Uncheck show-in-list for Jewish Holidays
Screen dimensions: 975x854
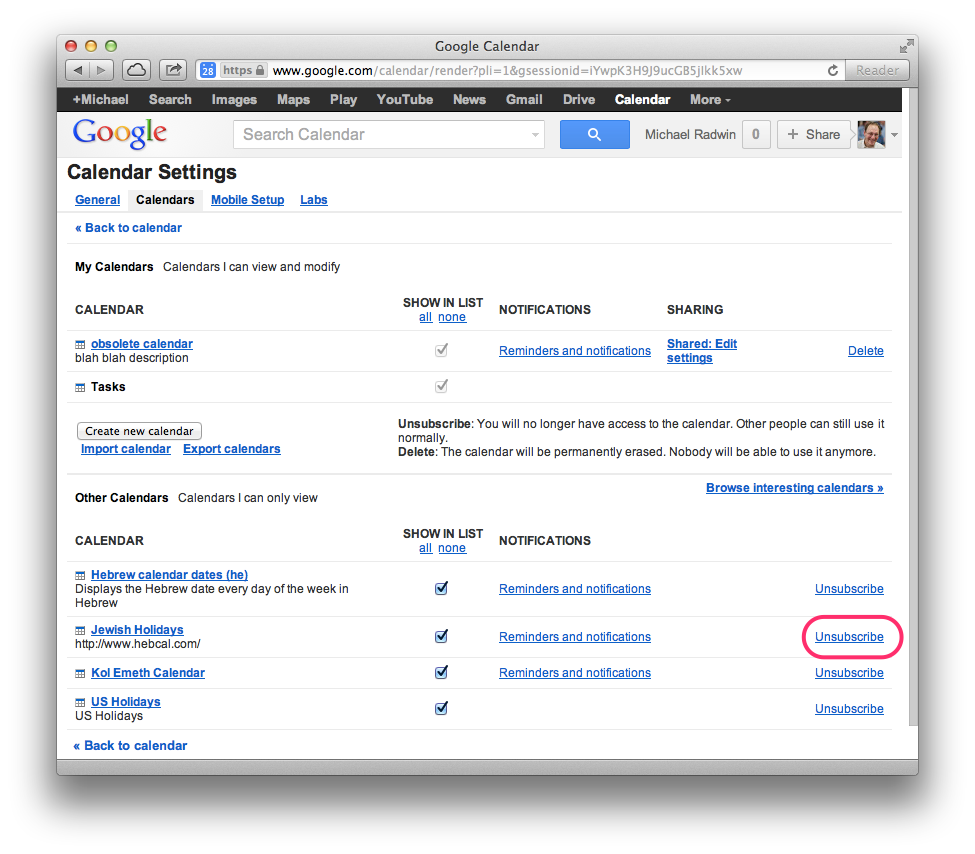pyautogui.click(x=441, y=636)
